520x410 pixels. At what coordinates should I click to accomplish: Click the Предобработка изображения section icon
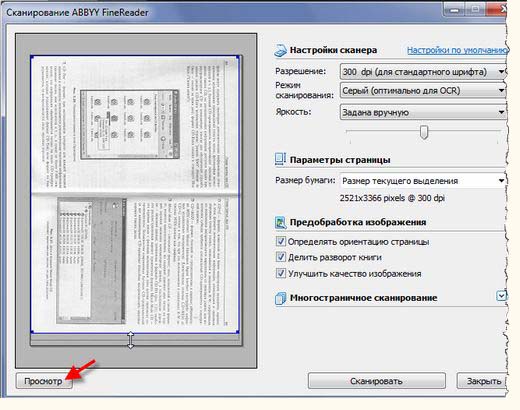[280, 222]
